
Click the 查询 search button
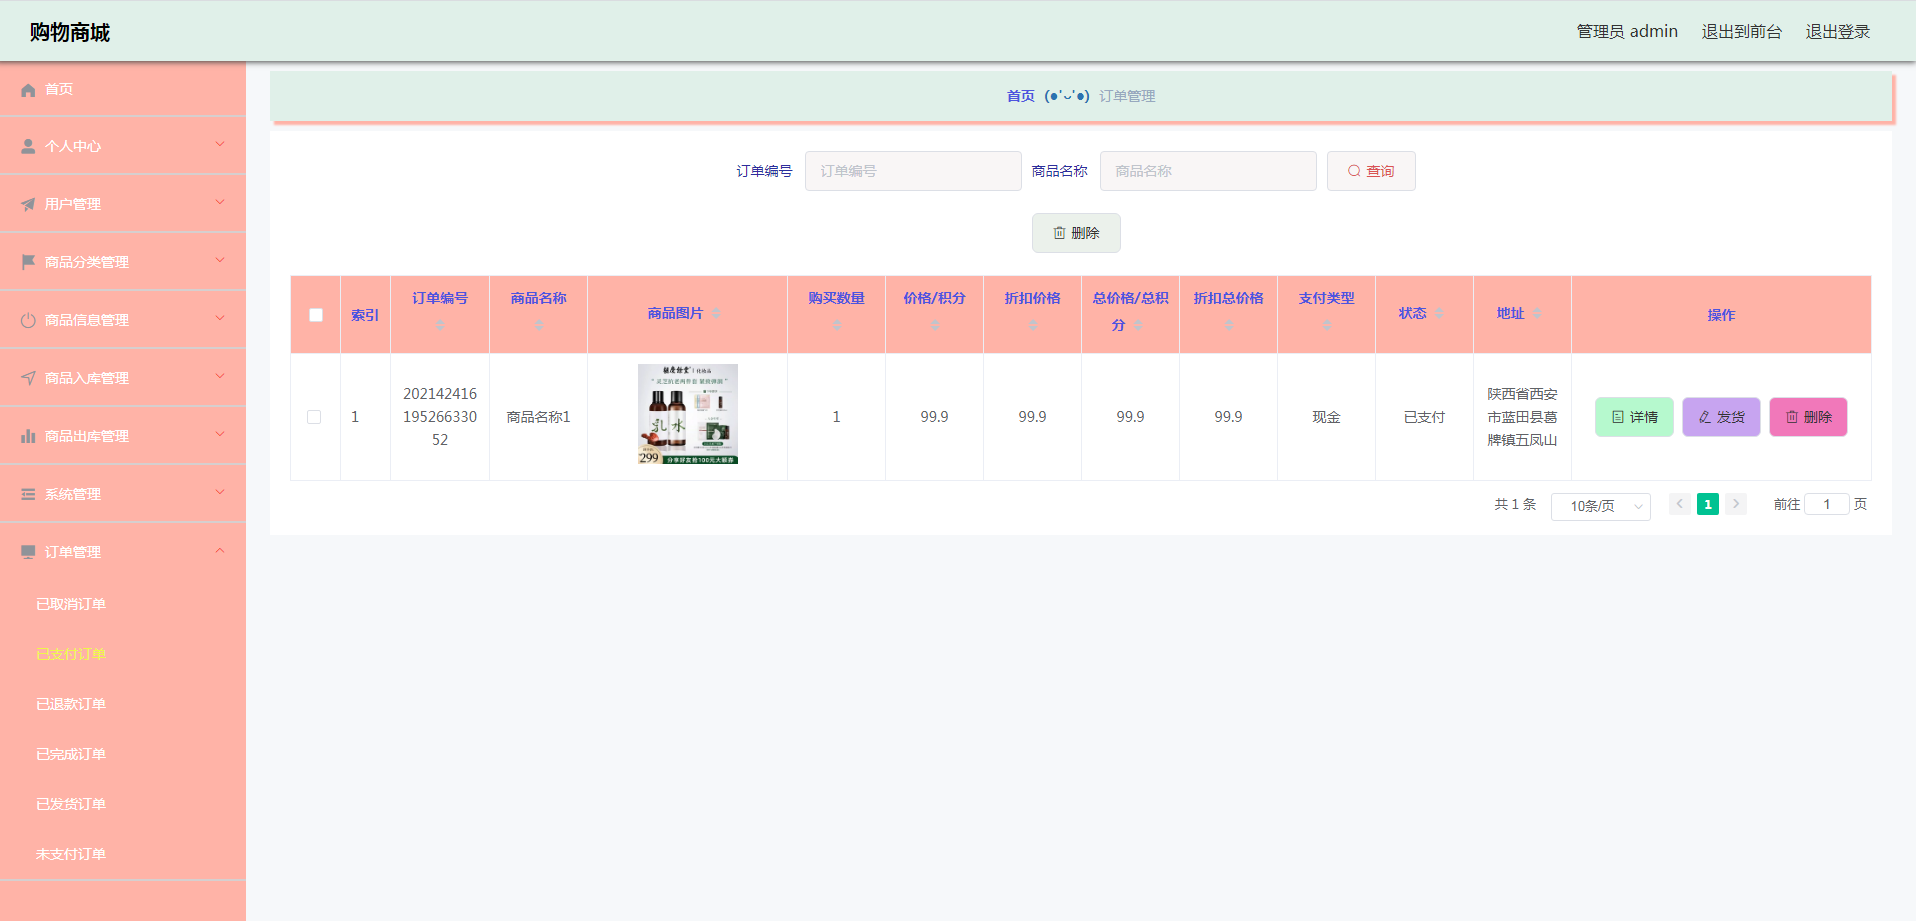click(1371, 171)
